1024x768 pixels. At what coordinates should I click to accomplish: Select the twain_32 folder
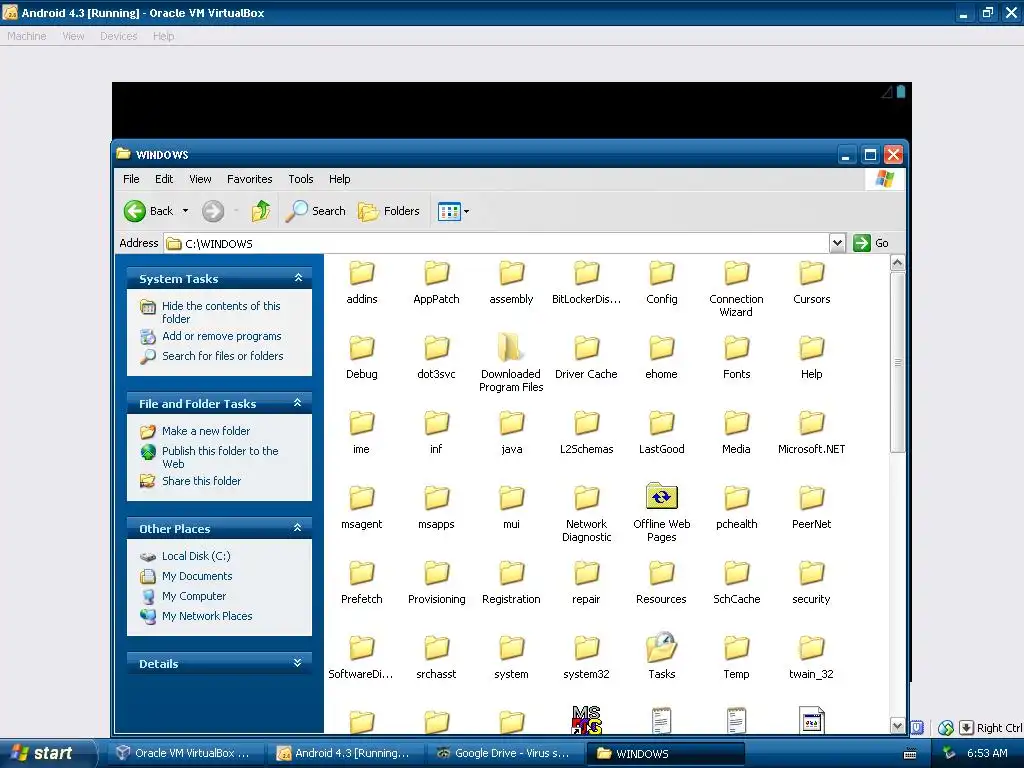coord(811,658)
